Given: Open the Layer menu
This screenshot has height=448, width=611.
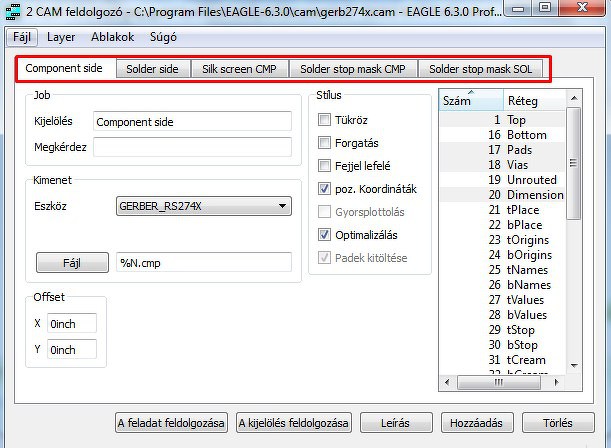Looking at the screenshot, I should [61, 37].
